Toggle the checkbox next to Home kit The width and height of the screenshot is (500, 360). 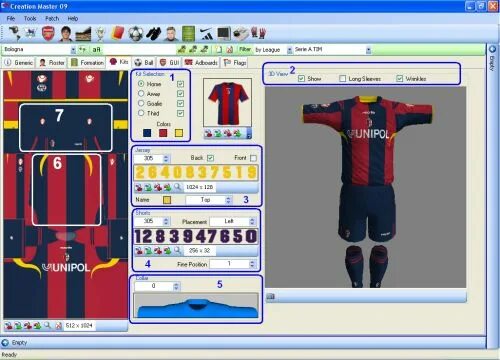[180, 84]
